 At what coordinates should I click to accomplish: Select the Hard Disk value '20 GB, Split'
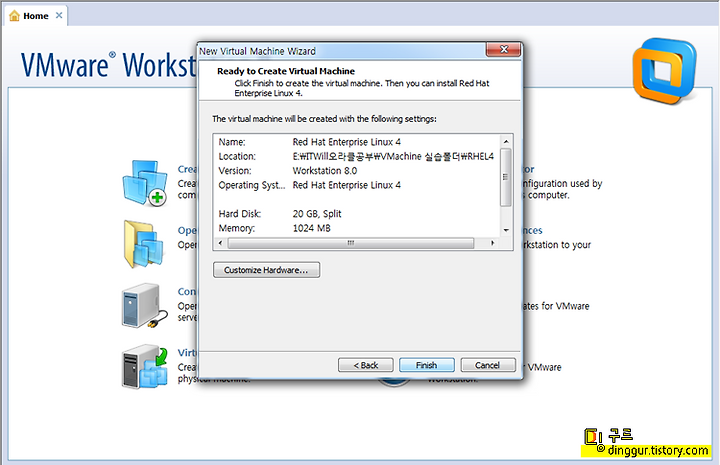click(x=317, y=214)
